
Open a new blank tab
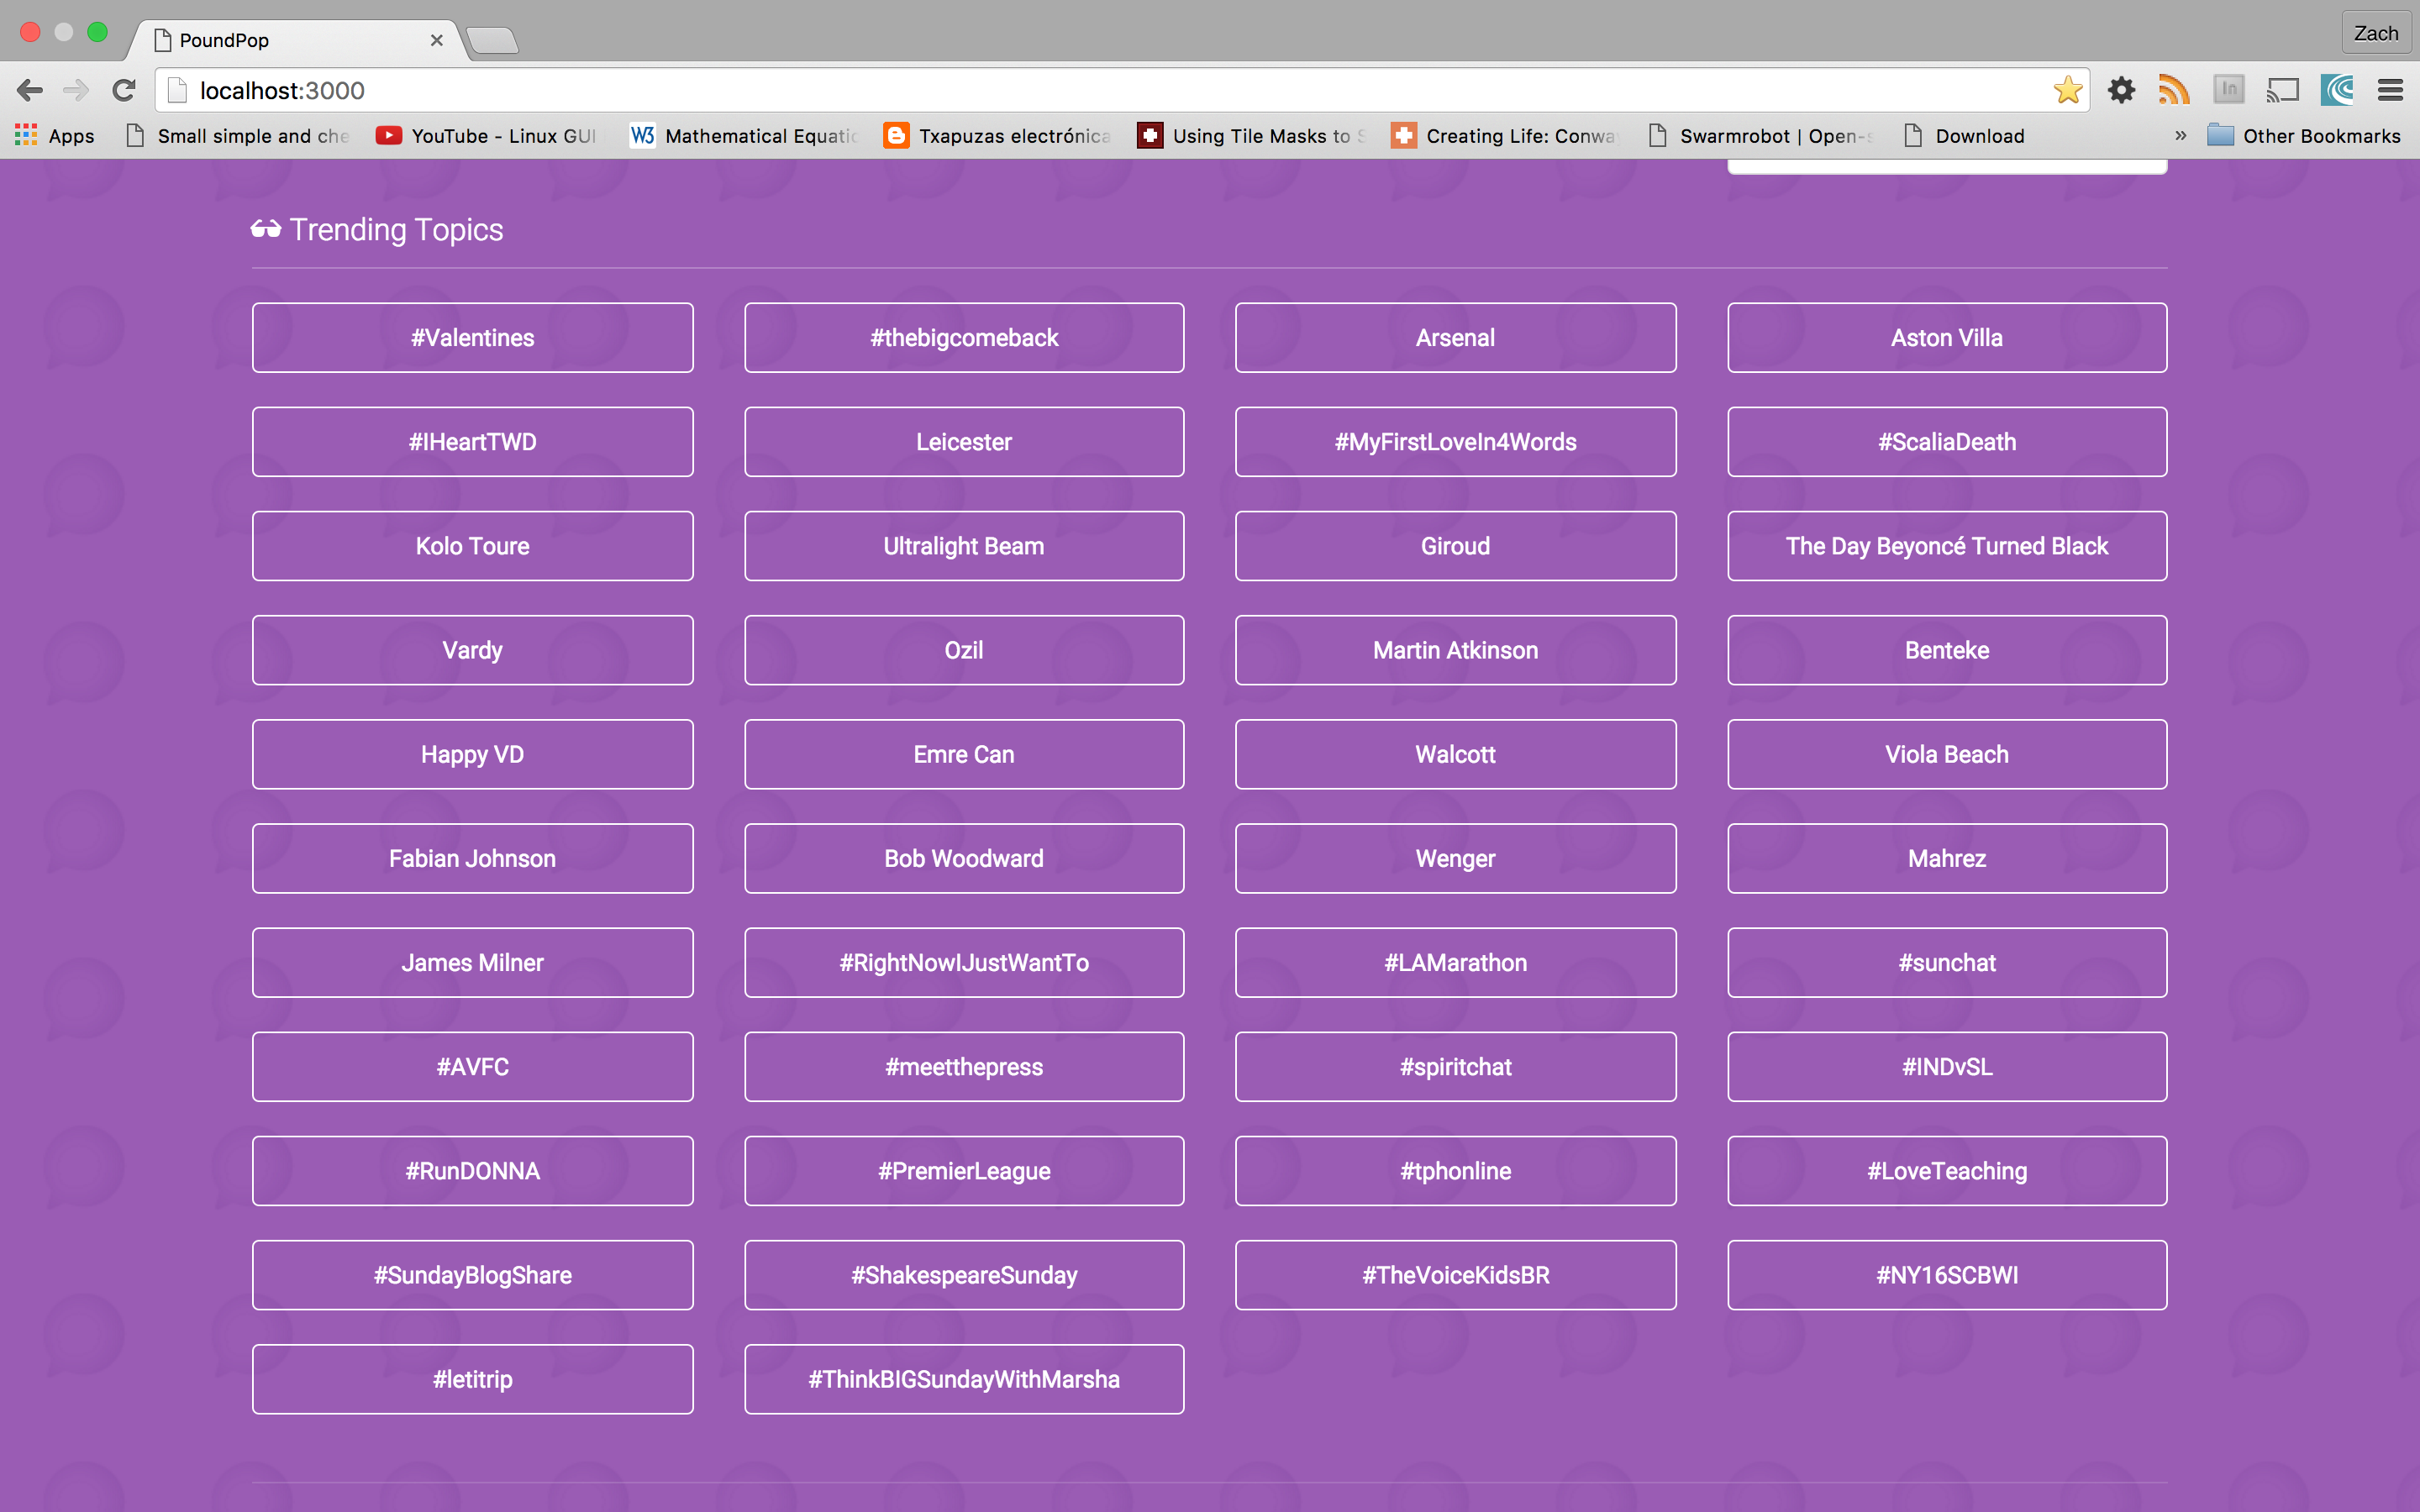pos(492,40)
